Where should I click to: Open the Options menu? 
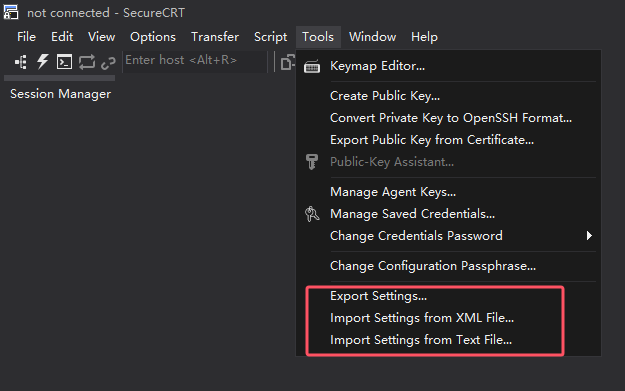click(153, 37)
